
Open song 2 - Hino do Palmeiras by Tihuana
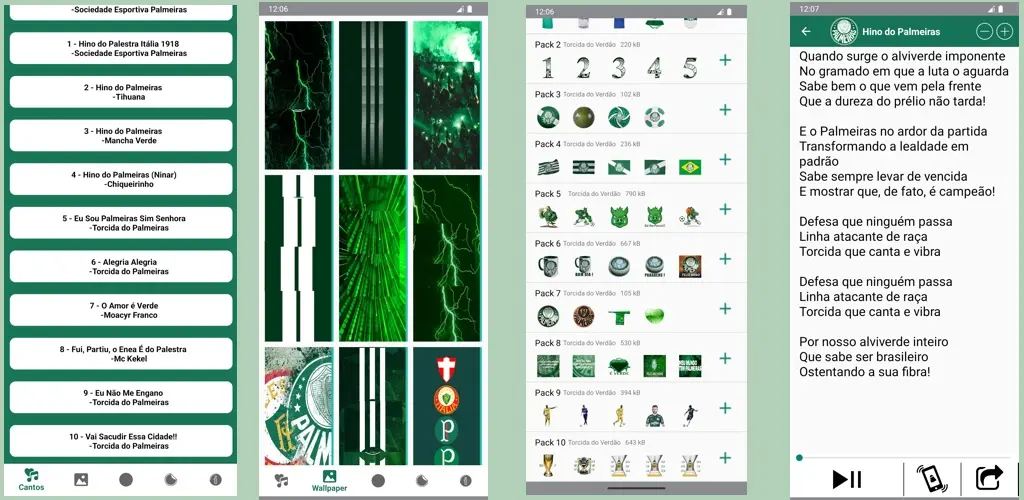pos(121,92)
